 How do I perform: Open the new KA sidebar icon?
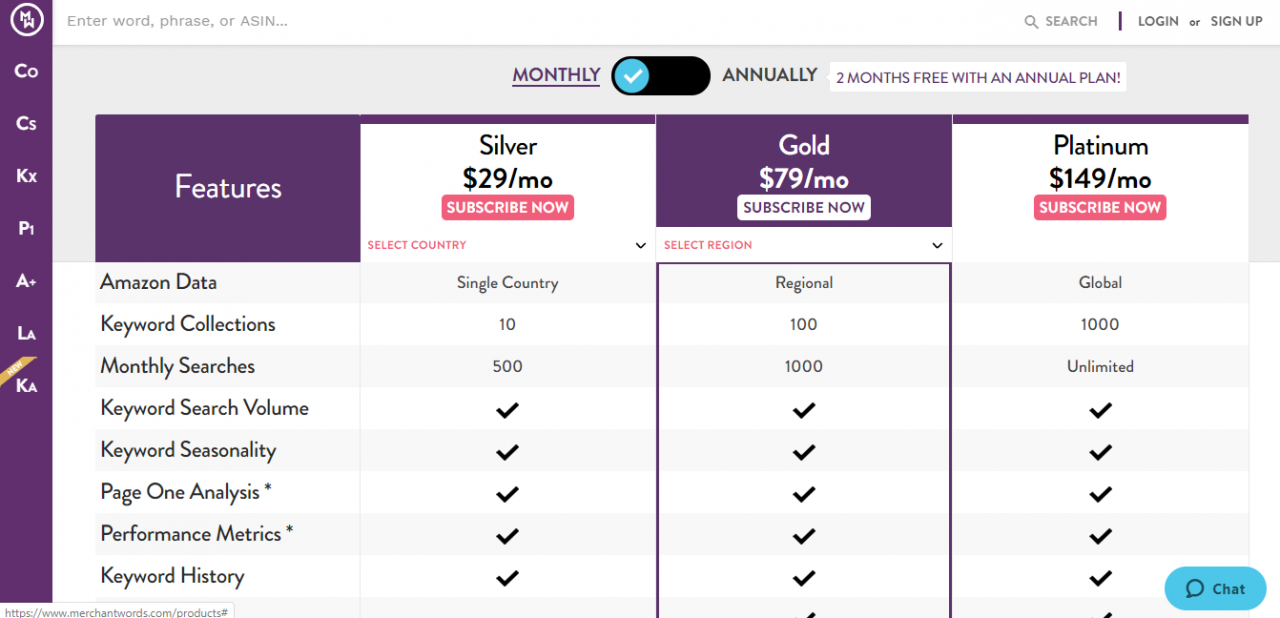[x=26, y=385]
